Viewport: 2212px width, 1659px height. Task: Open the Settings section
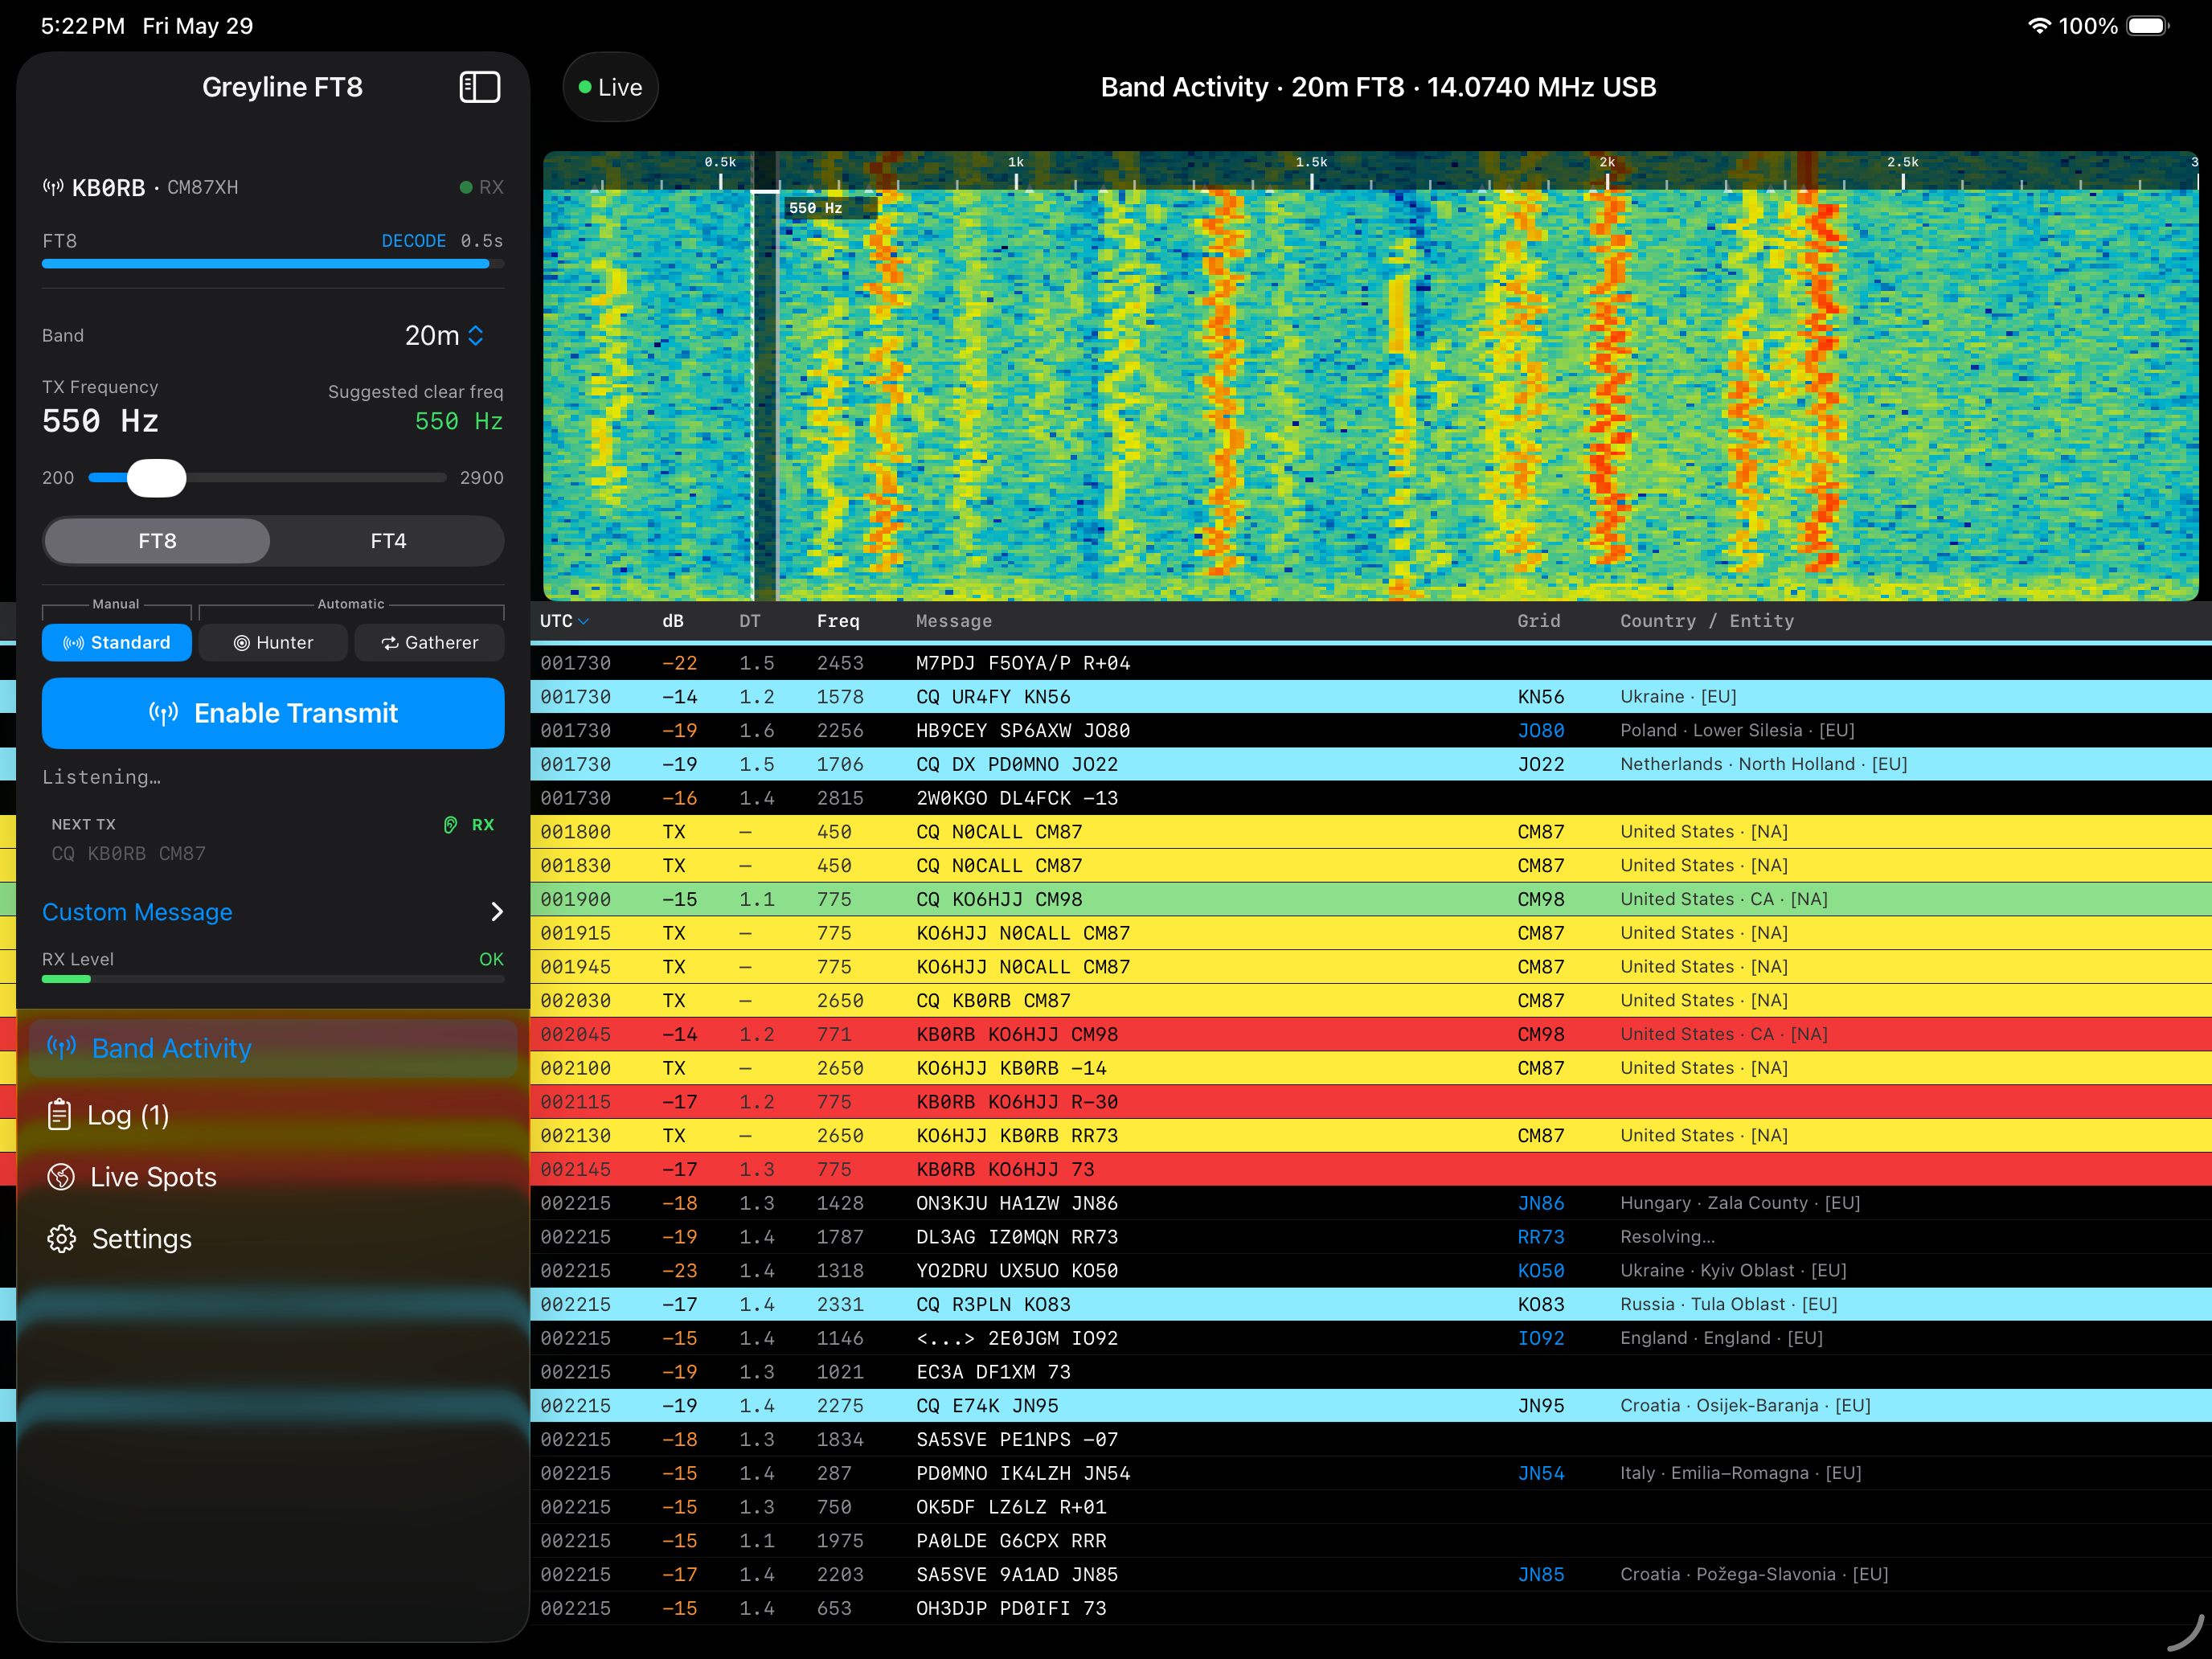273,1238
